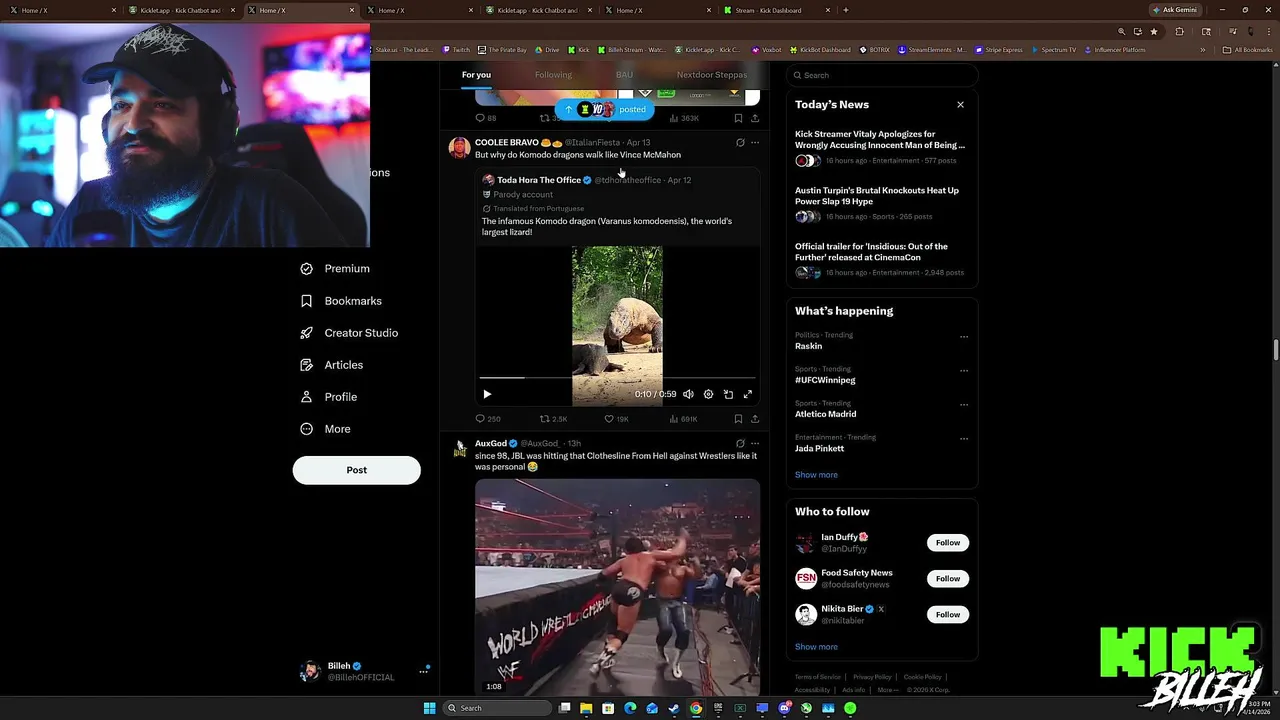Show more Who to follow suggestions
The height and width of the screenshot is (720, 1280).
[x=816, y=647]
